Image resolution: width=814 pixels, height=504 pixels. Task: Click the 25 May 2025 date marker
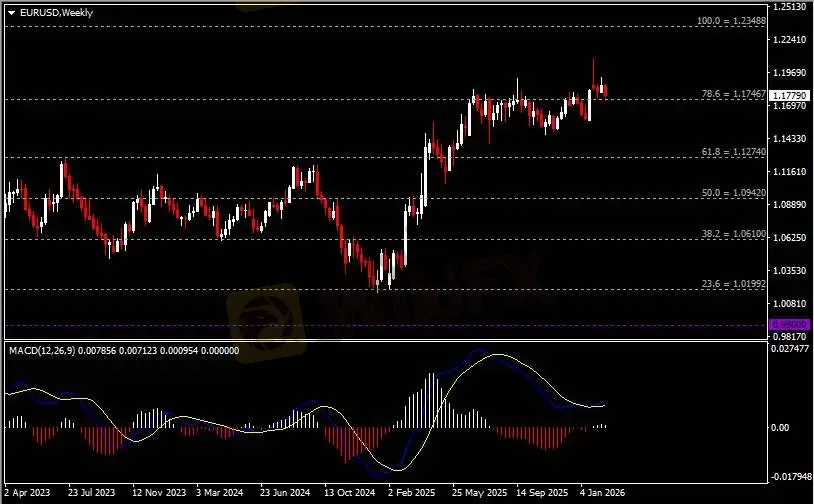click(x=476, y=493)
